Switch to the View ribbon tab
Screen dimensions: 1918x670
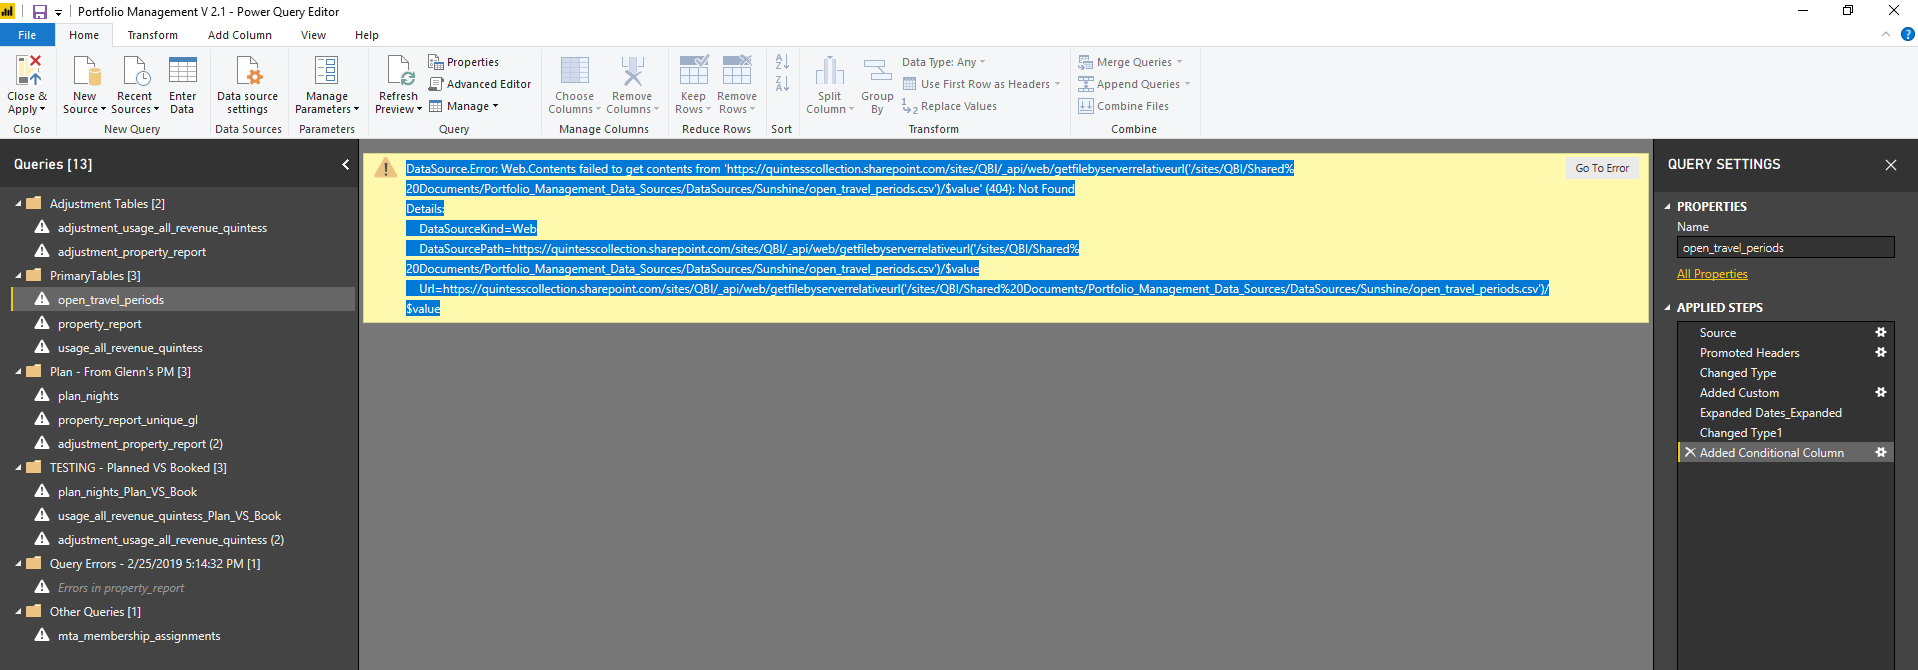(314, 35)
